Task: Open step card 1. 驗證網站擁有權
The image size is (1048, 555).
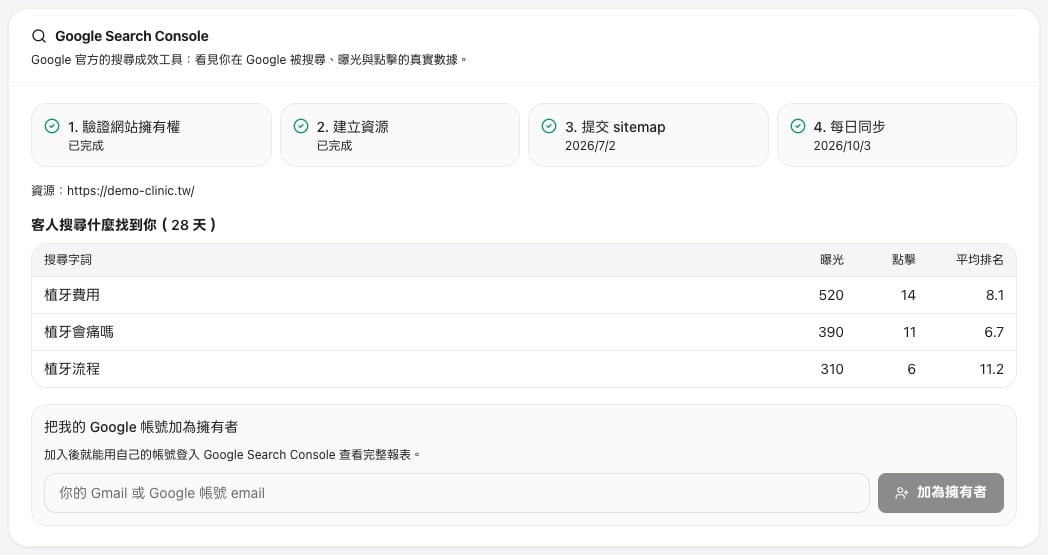Action: pos(151,134)
